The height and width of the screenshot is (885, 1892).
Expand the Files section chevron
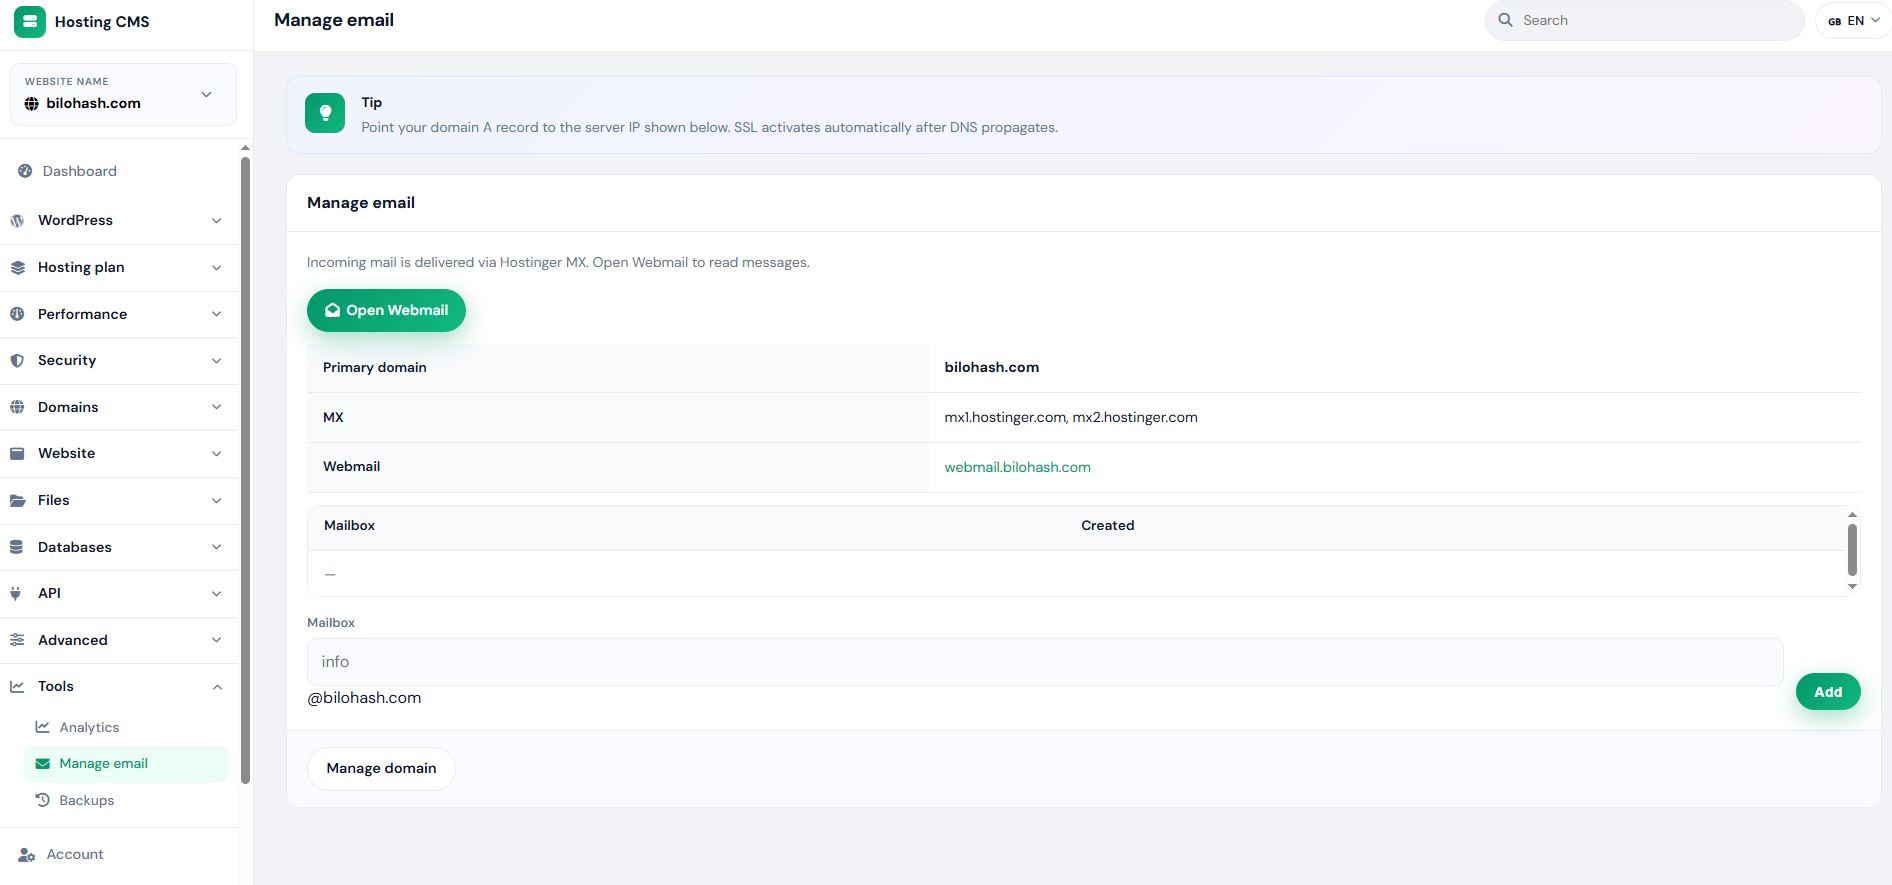[216, 500]
